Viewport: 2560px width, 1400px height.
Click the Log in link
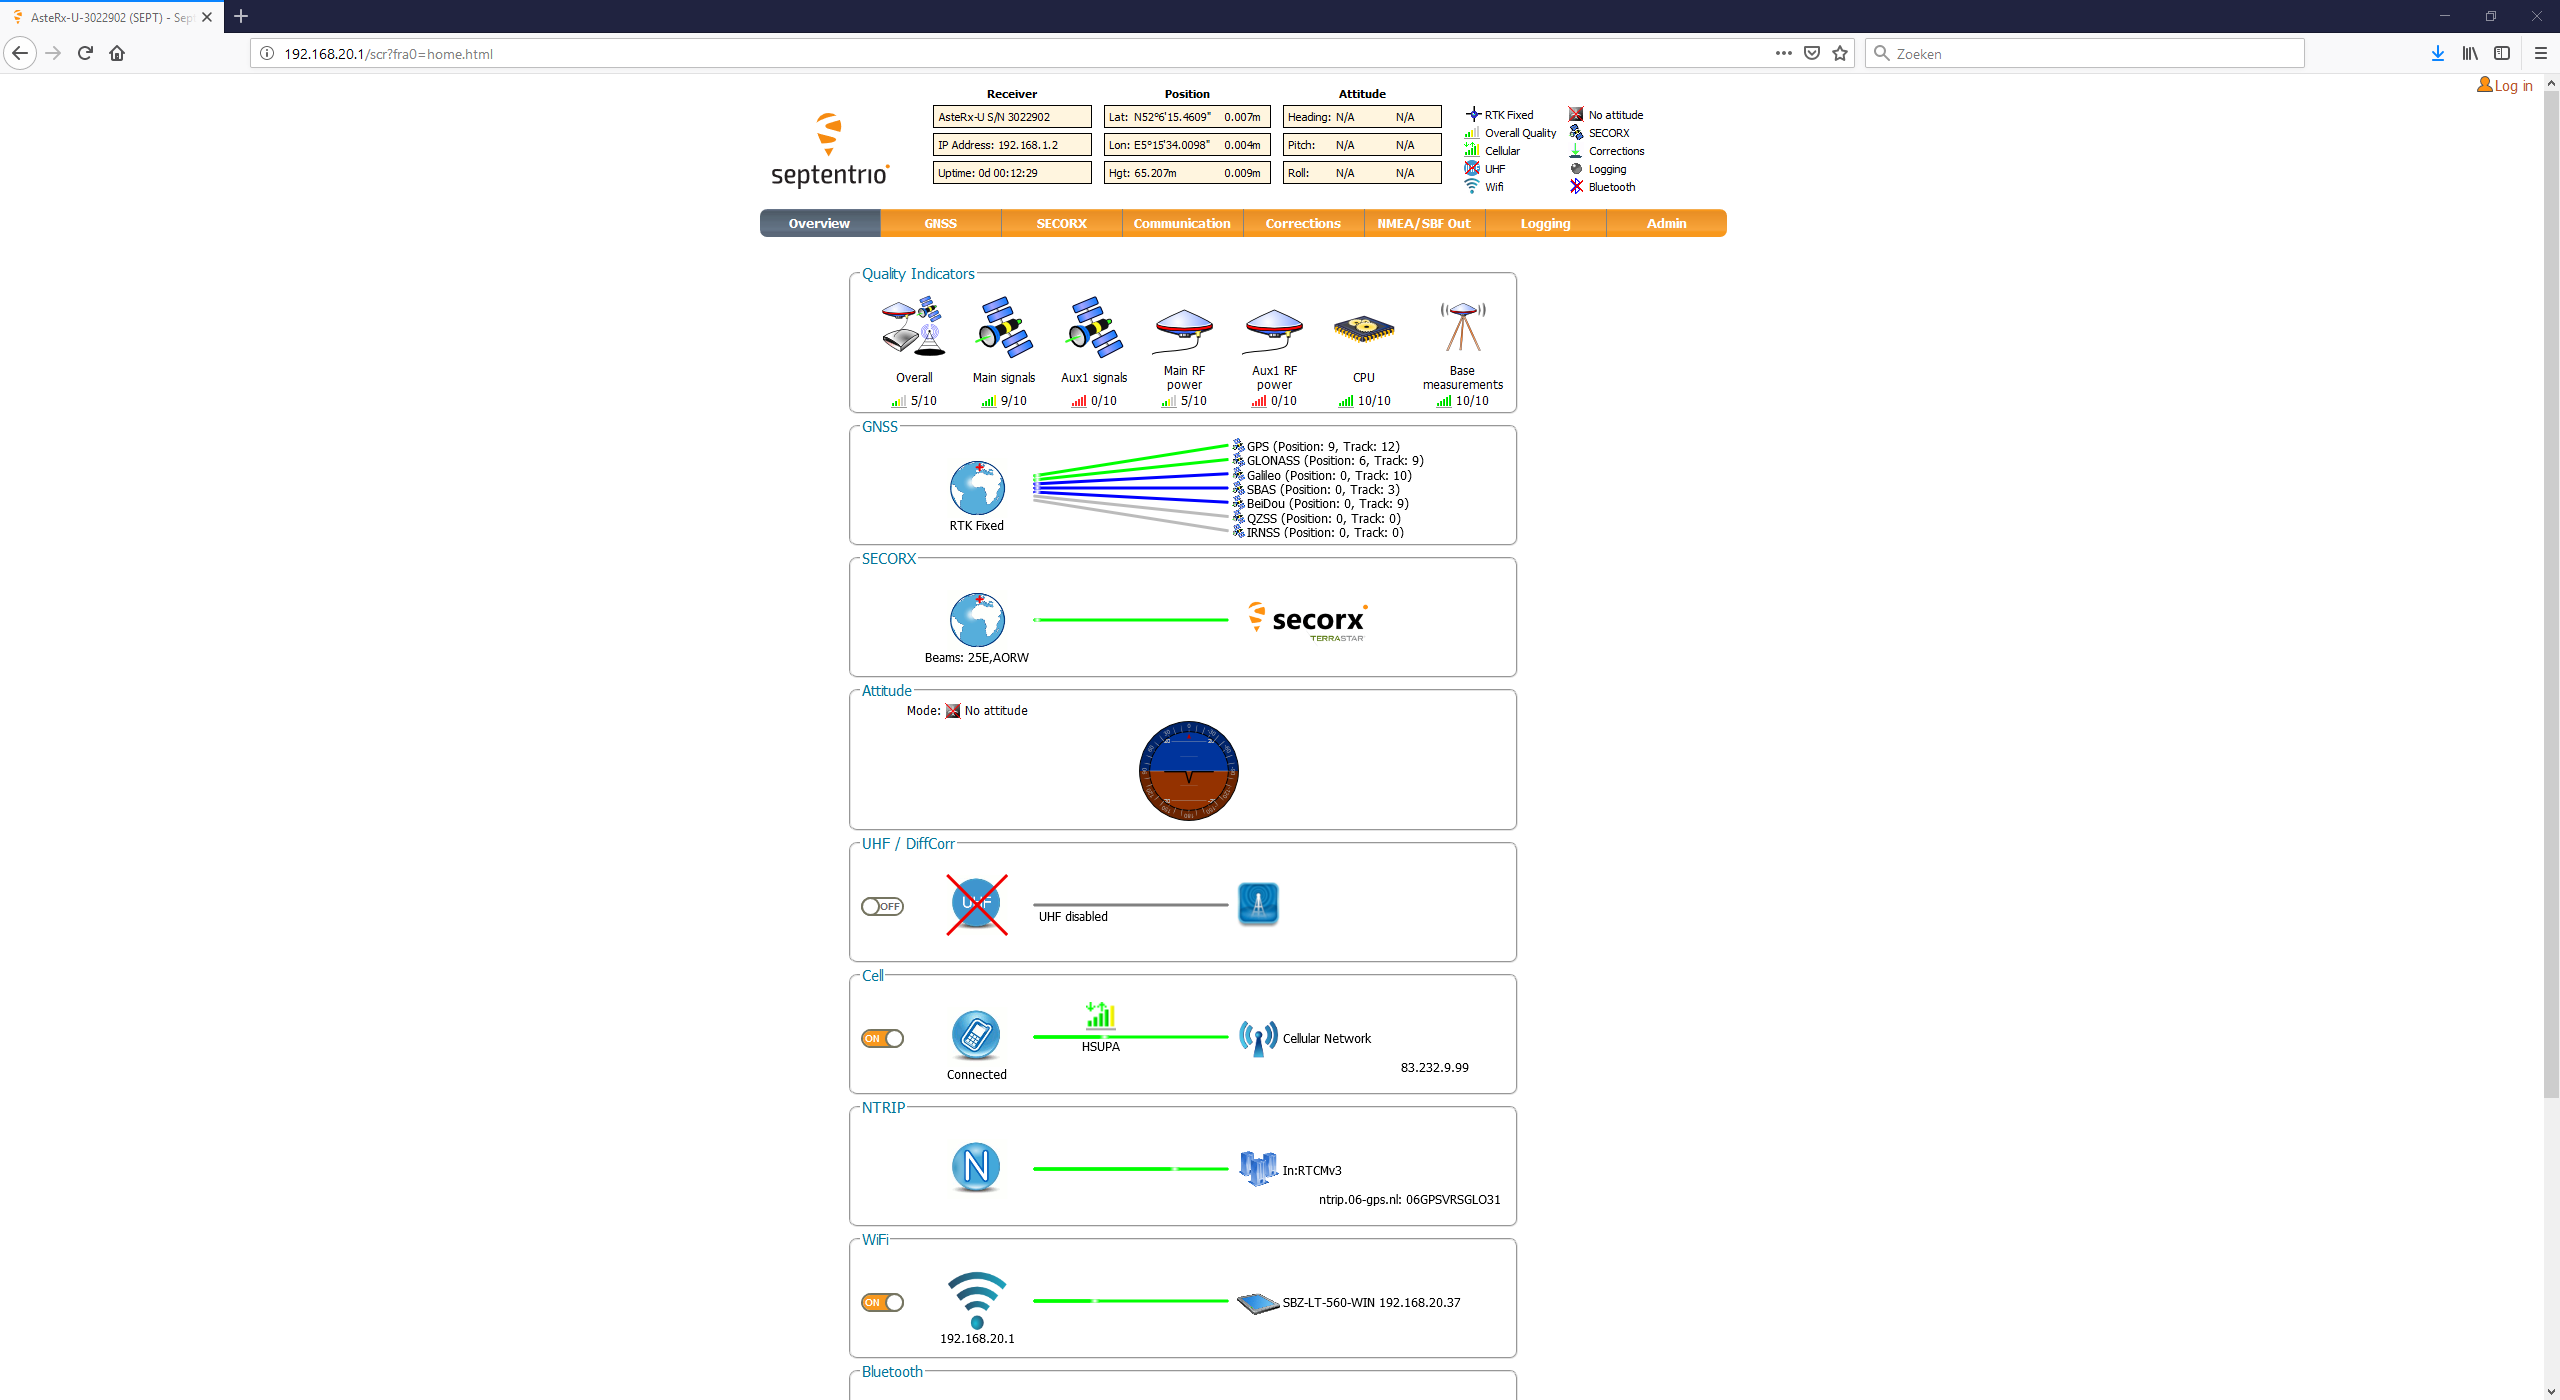tap(2511, 86)
